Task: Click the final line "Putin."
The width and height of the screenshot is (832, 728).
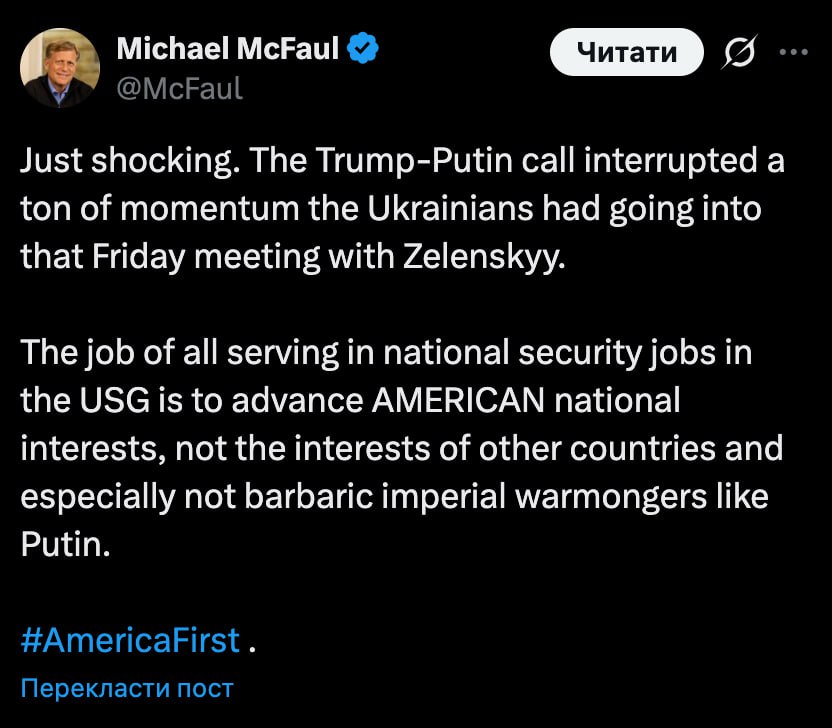Action: point(65,544)
